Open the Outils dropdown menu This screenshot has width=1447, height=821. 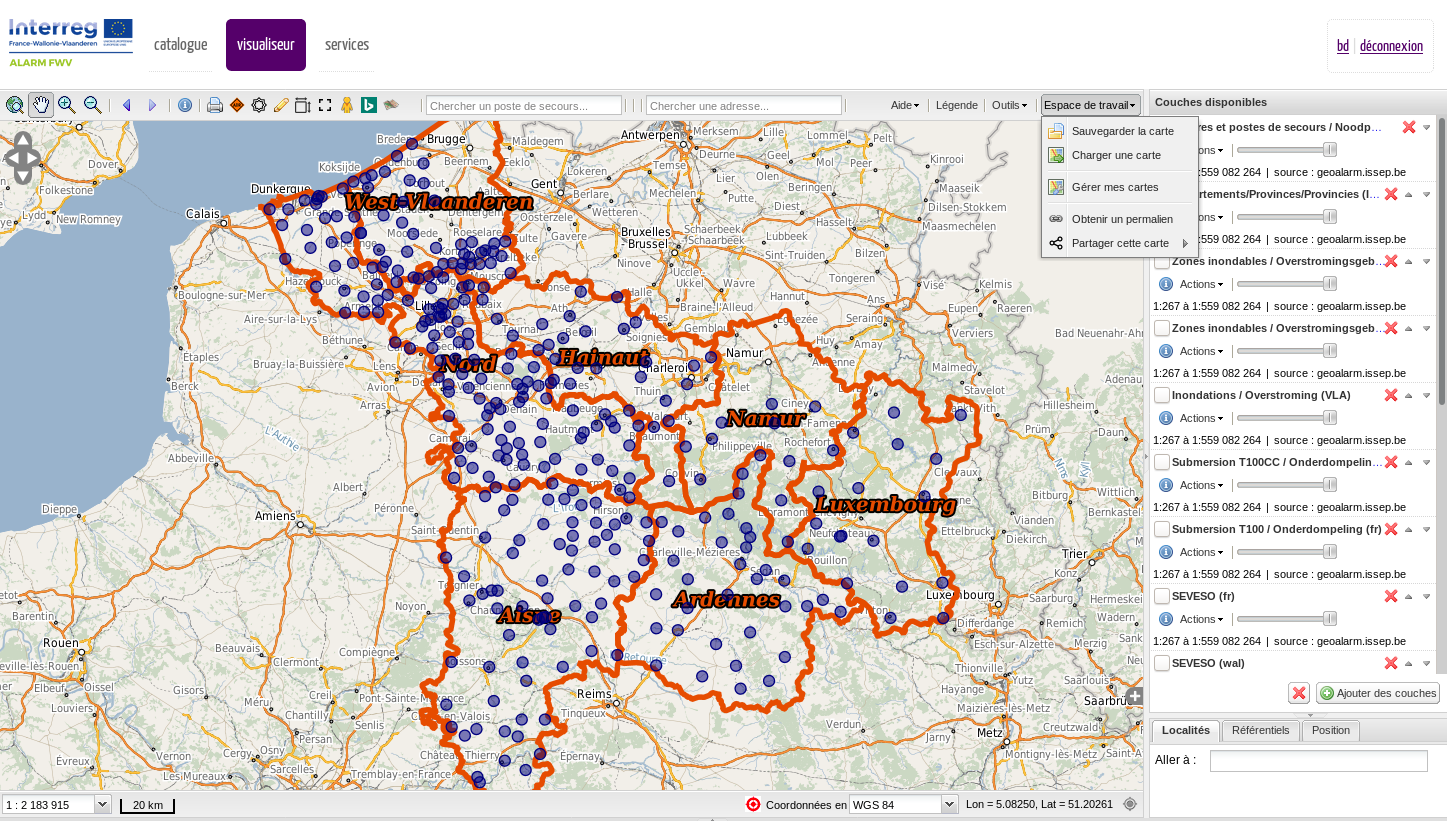tap(1009, 105)
